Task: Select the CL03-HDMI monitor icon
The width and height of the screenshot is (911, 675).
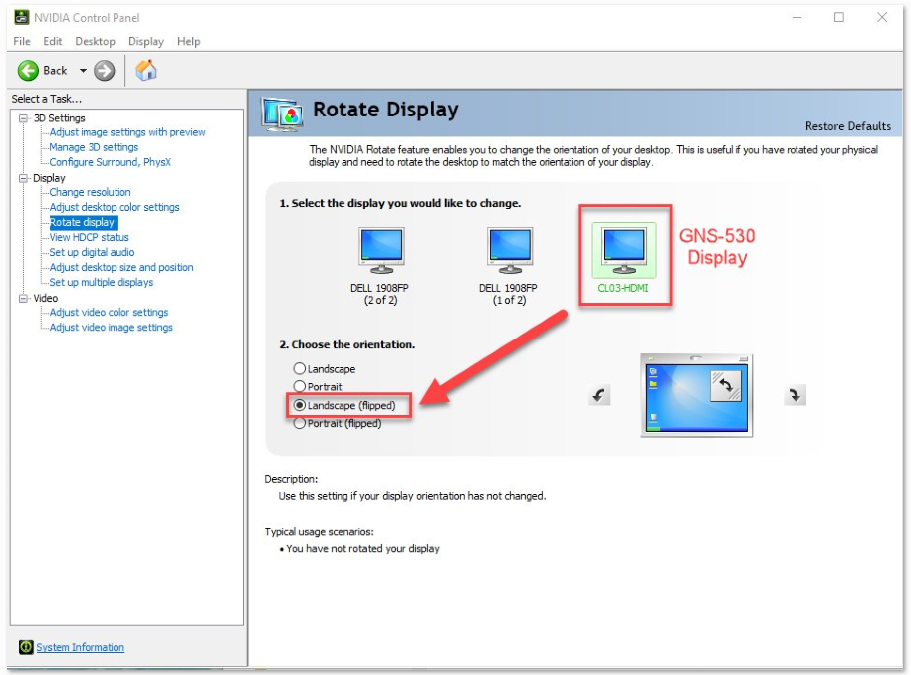Action: pyautogui.click(x=623, y=251)
